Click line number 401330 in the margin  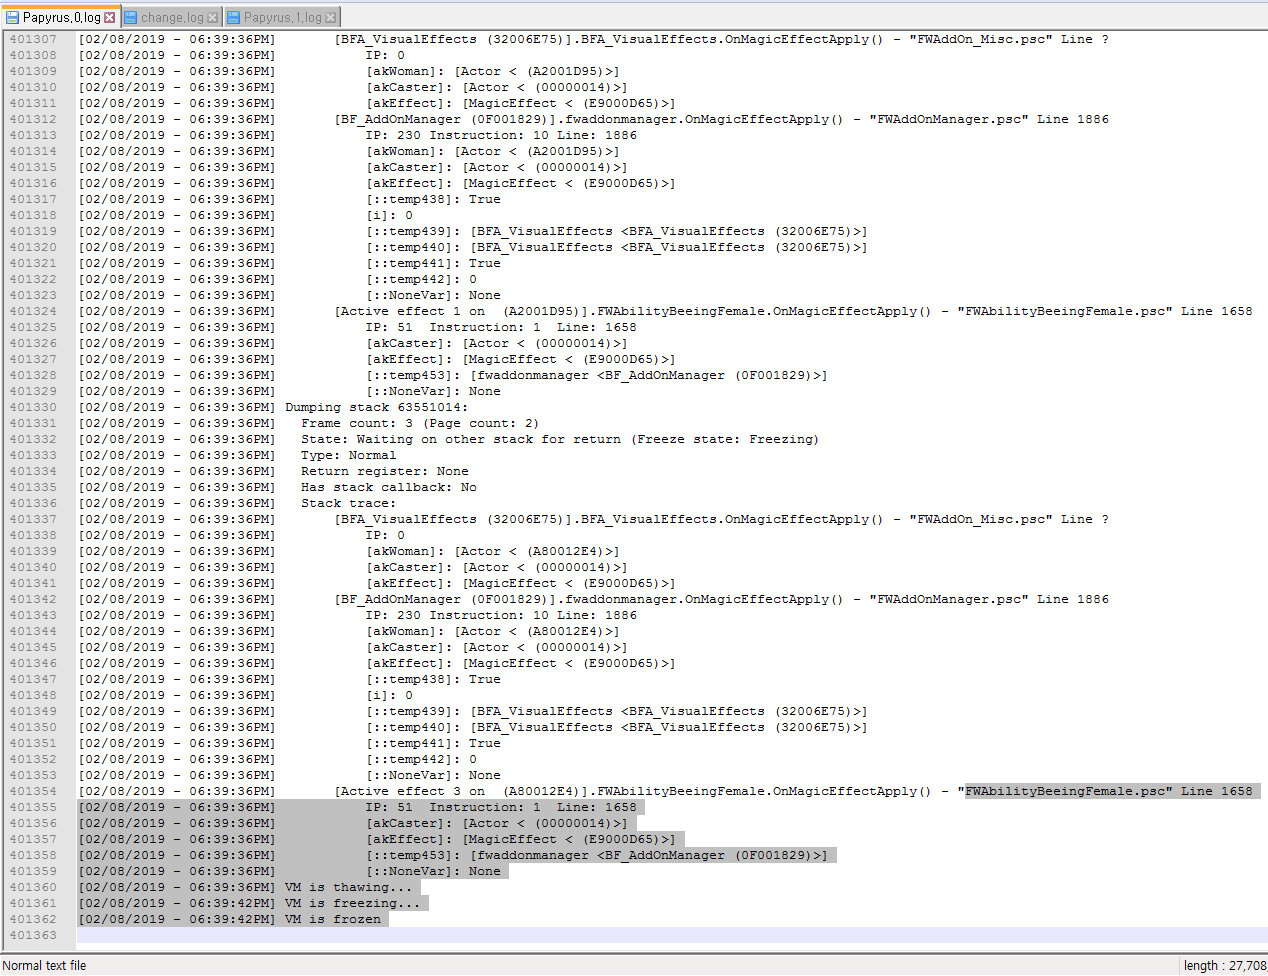34,407
